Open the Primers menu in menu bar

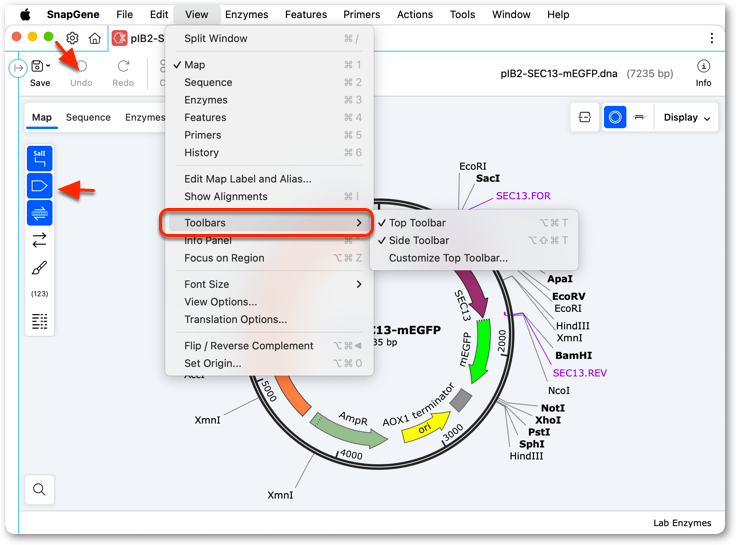point(362,15)
